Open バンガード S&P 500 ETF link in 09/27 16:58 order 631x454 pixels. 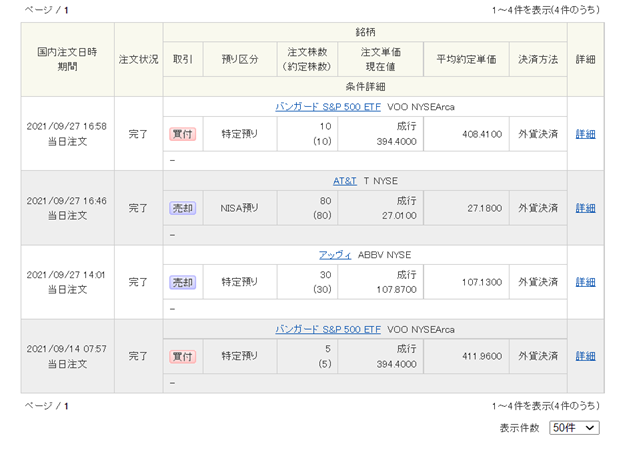(x=328, y=107)
